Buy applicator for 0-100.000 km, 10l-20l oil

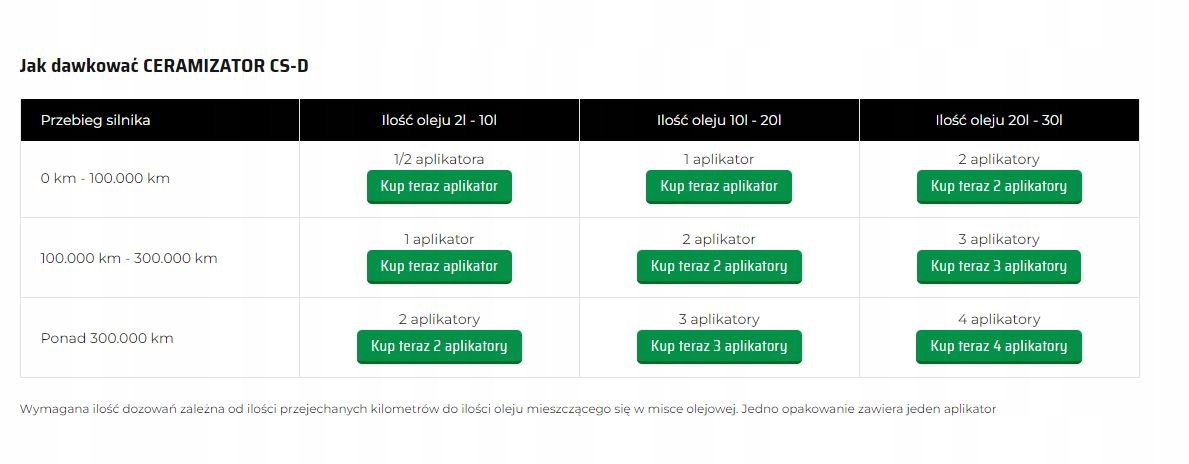tap(719, 187)
